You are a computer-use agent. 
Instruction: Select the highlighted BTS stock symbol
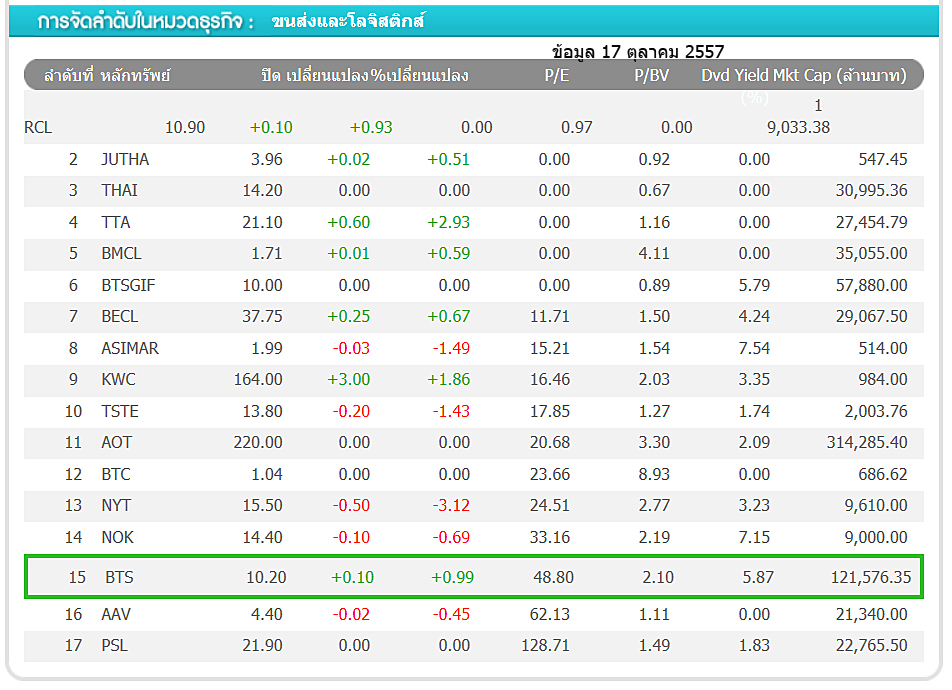click(117, 577)
